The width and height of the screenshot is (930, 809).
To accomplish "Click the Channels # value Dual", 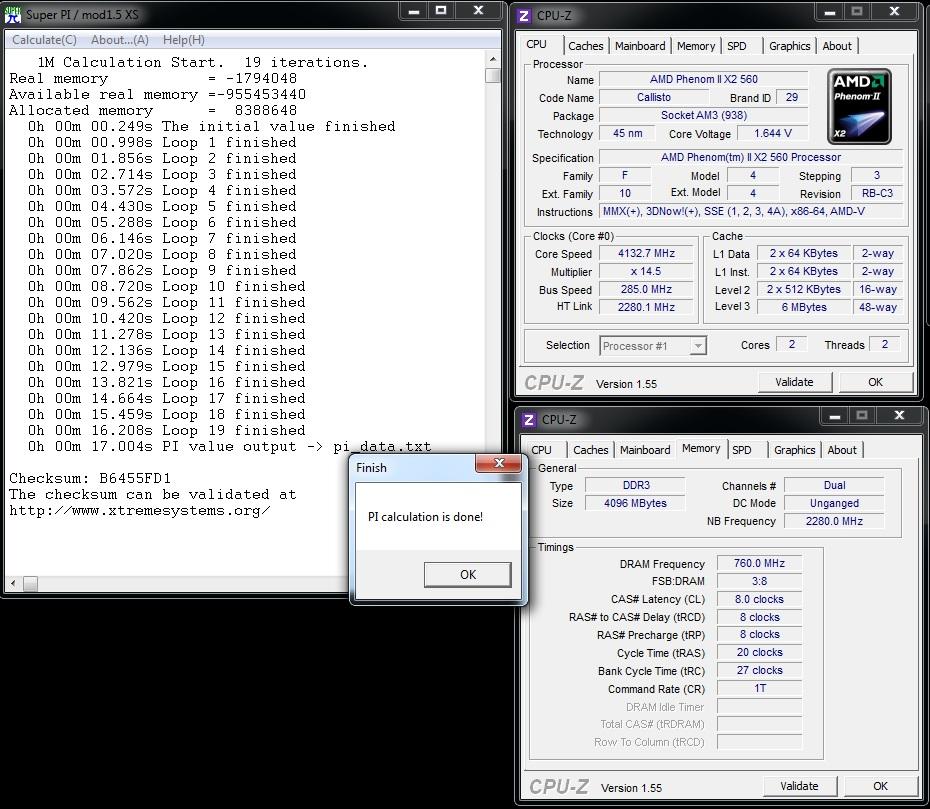I will click(x=833, y=485).
